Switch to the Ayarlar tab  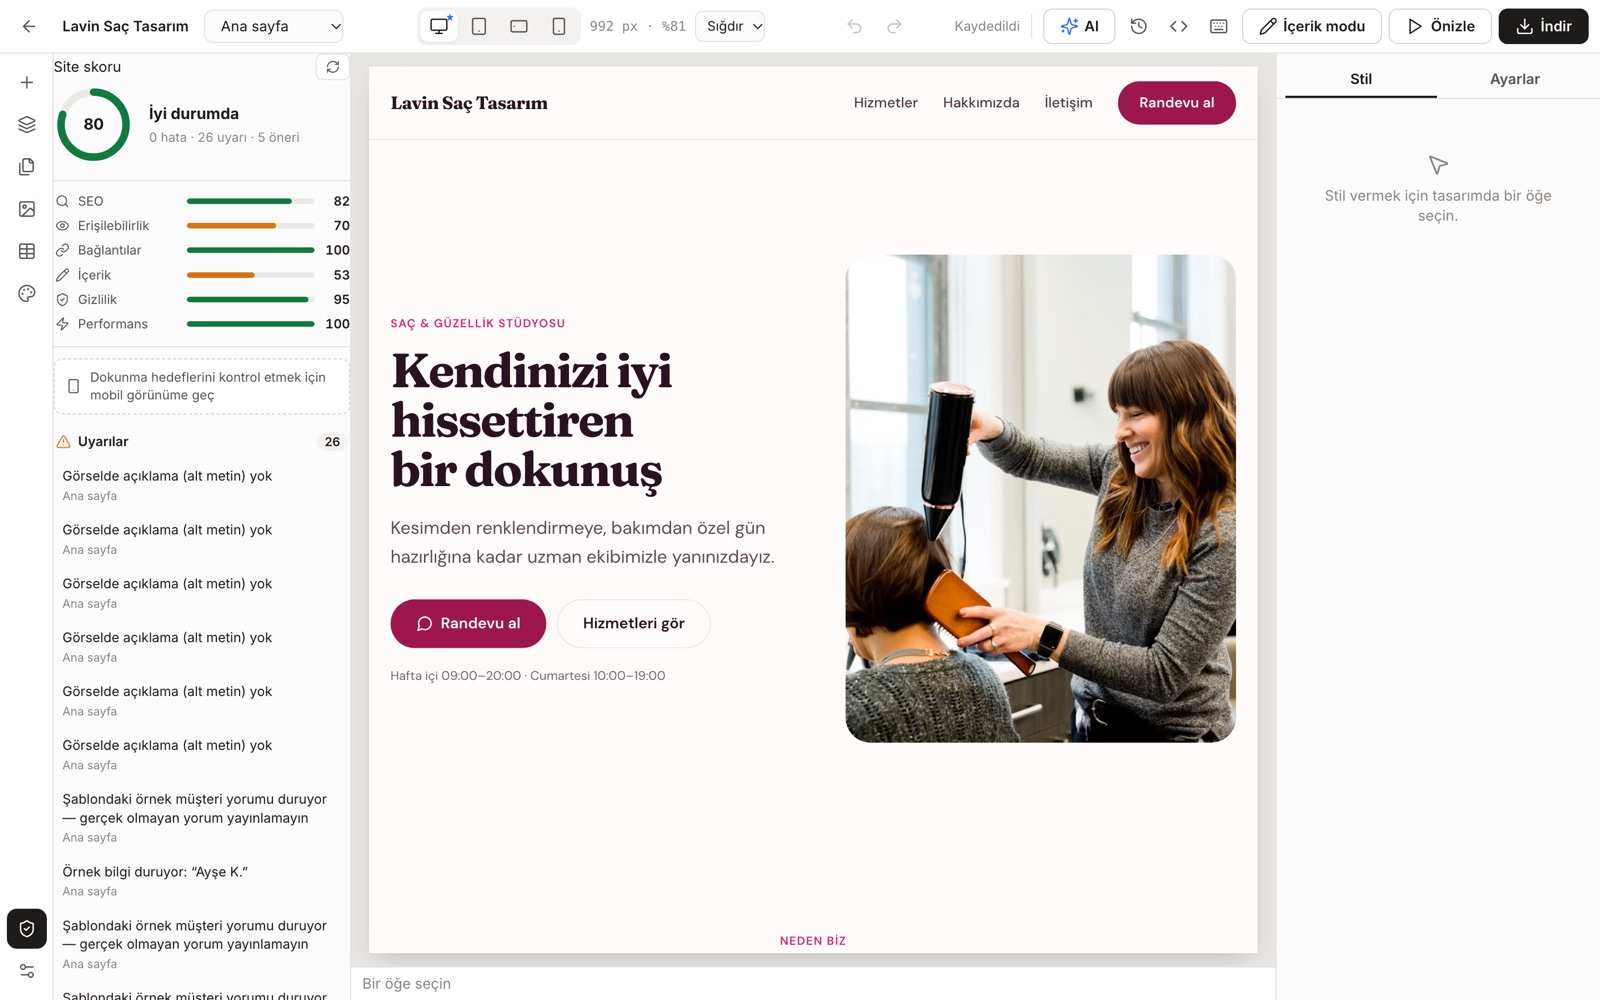(1514, 79)
